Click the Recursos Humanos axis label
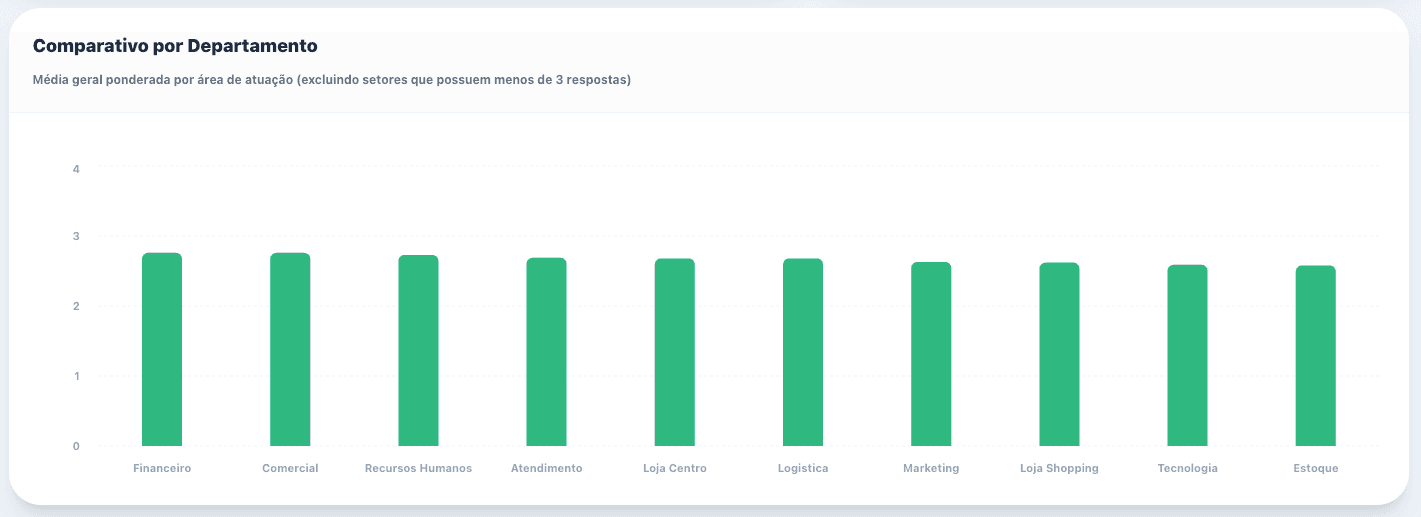Screen dimensions: 1421x517 click(x=418, y=468)
